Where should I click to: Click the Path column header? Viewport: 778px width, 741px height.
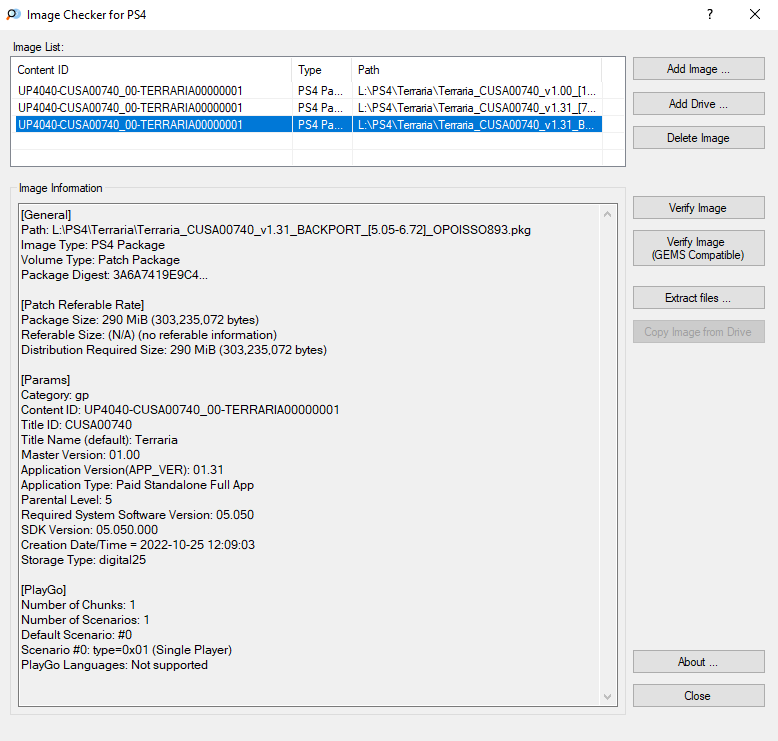coord(476,70)
